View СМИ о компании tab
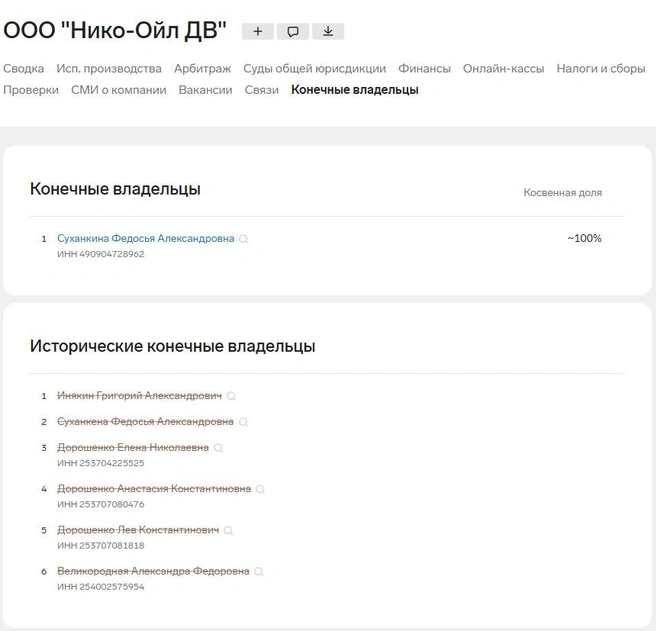656x631 pixels. [118, 90]
